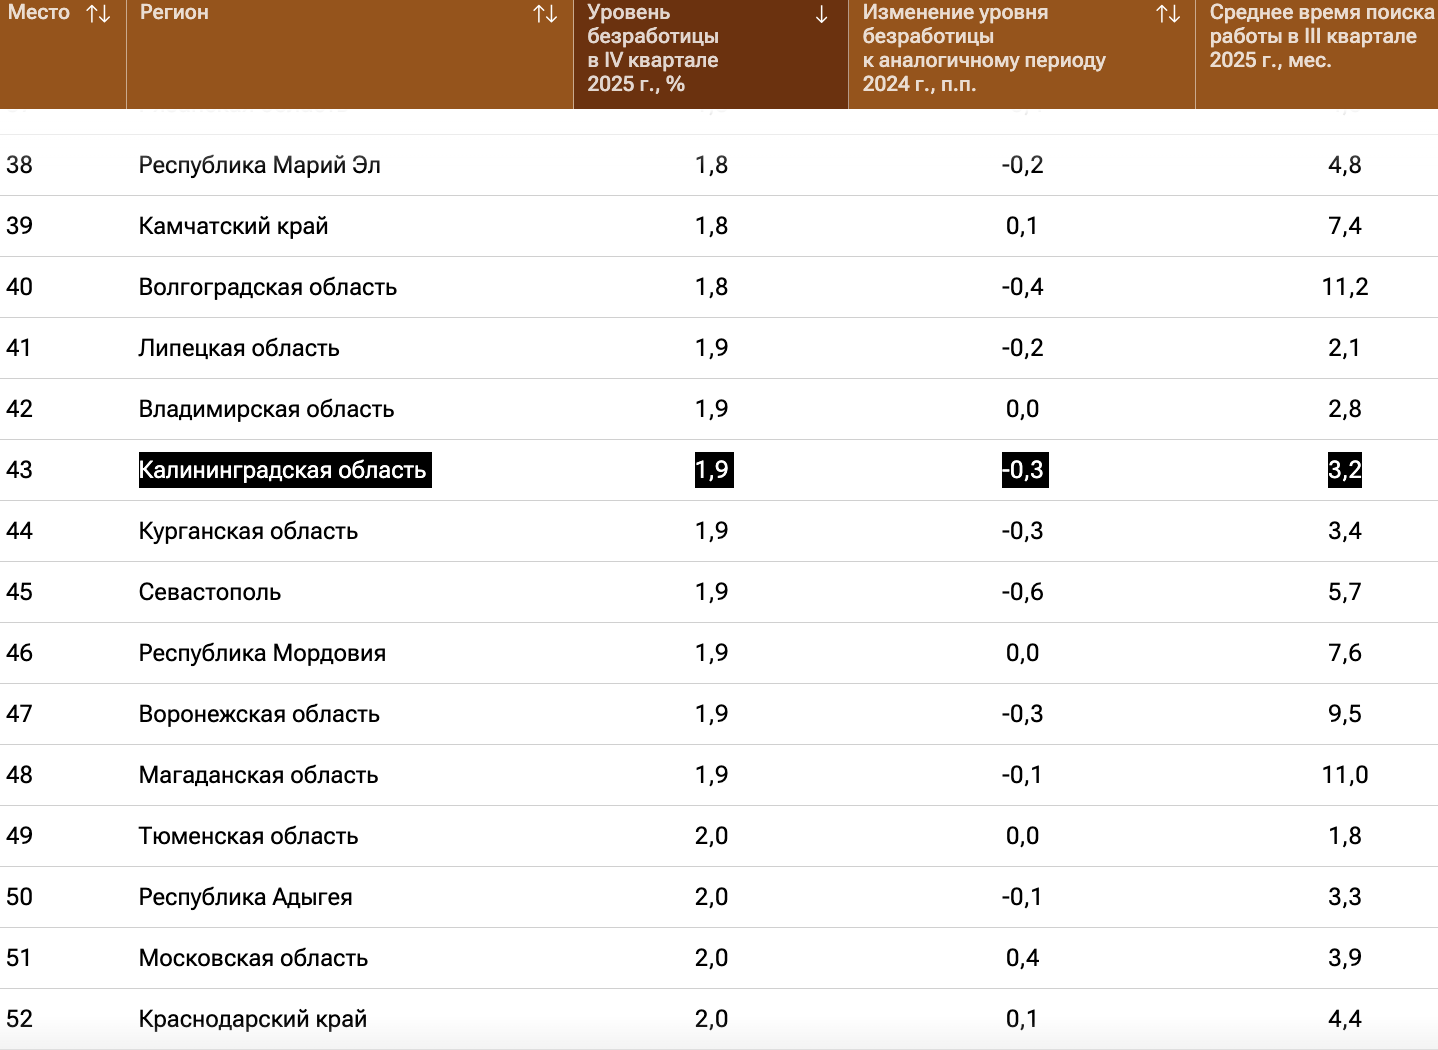The height and width of the screenshot is (1050, 1438).
Task: Click the sort arrows next to Место
Action: 98,14
